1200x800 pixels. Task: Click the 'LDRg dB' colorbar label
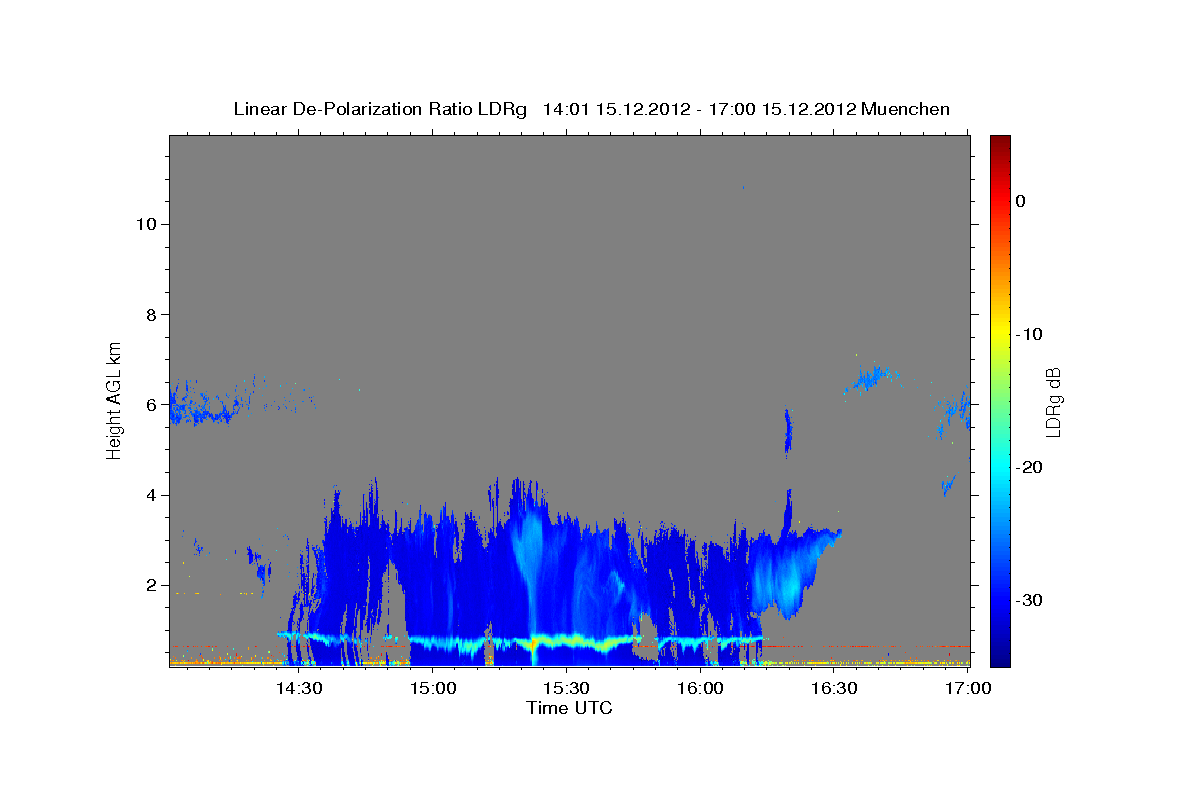(x=1052, y=402)
